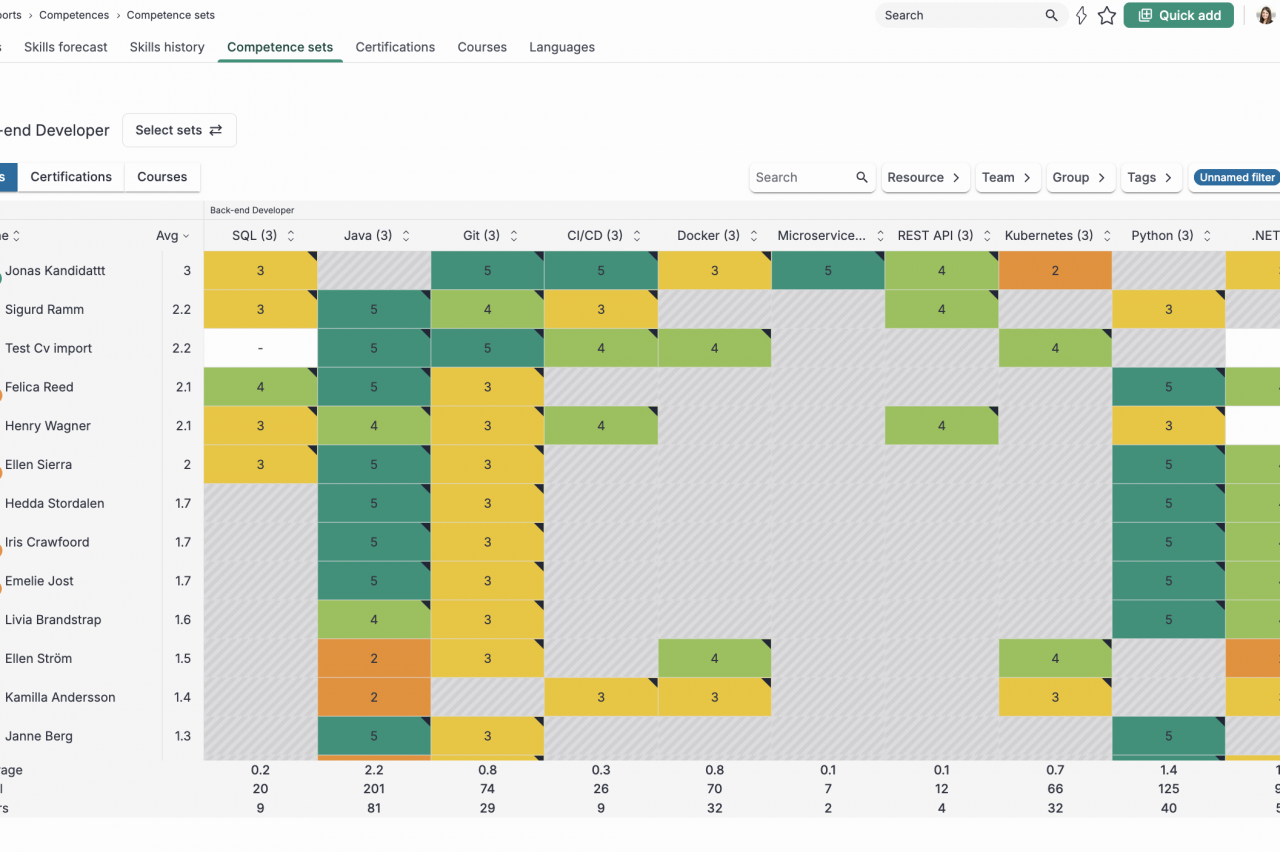Click the sort arrows on SQL column
The height and width of the screenshot is (852, 1280).
(291, 236)
